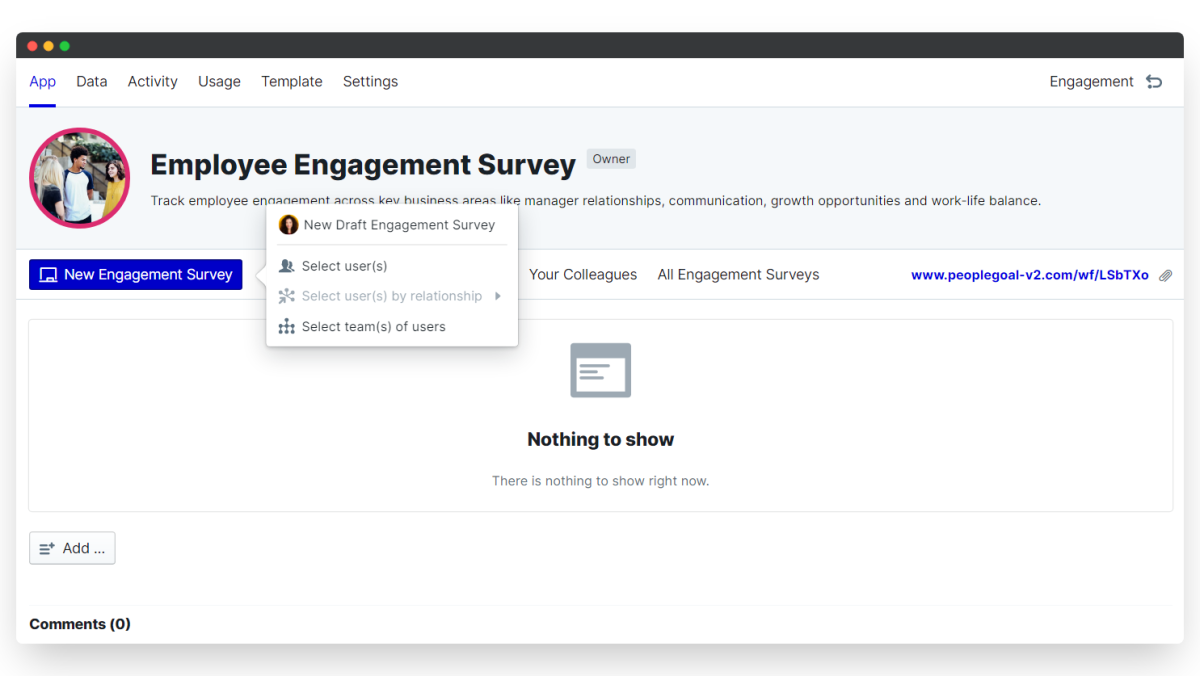Viewport: 1200px width, 676px height.
Task: Switch to the Data tab
Action: 91,82
